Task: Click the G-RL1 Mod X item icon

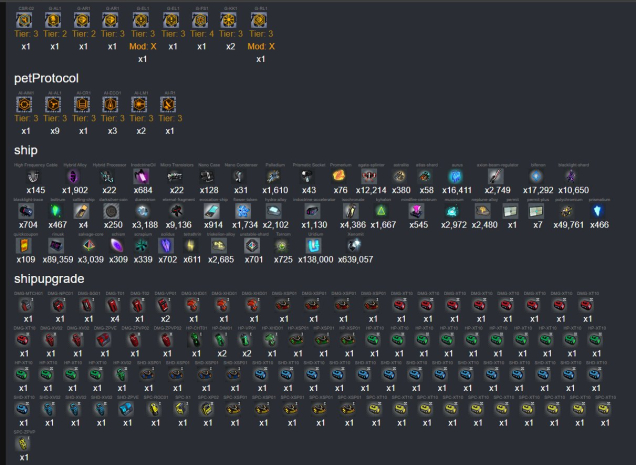Action: (260, 20)
